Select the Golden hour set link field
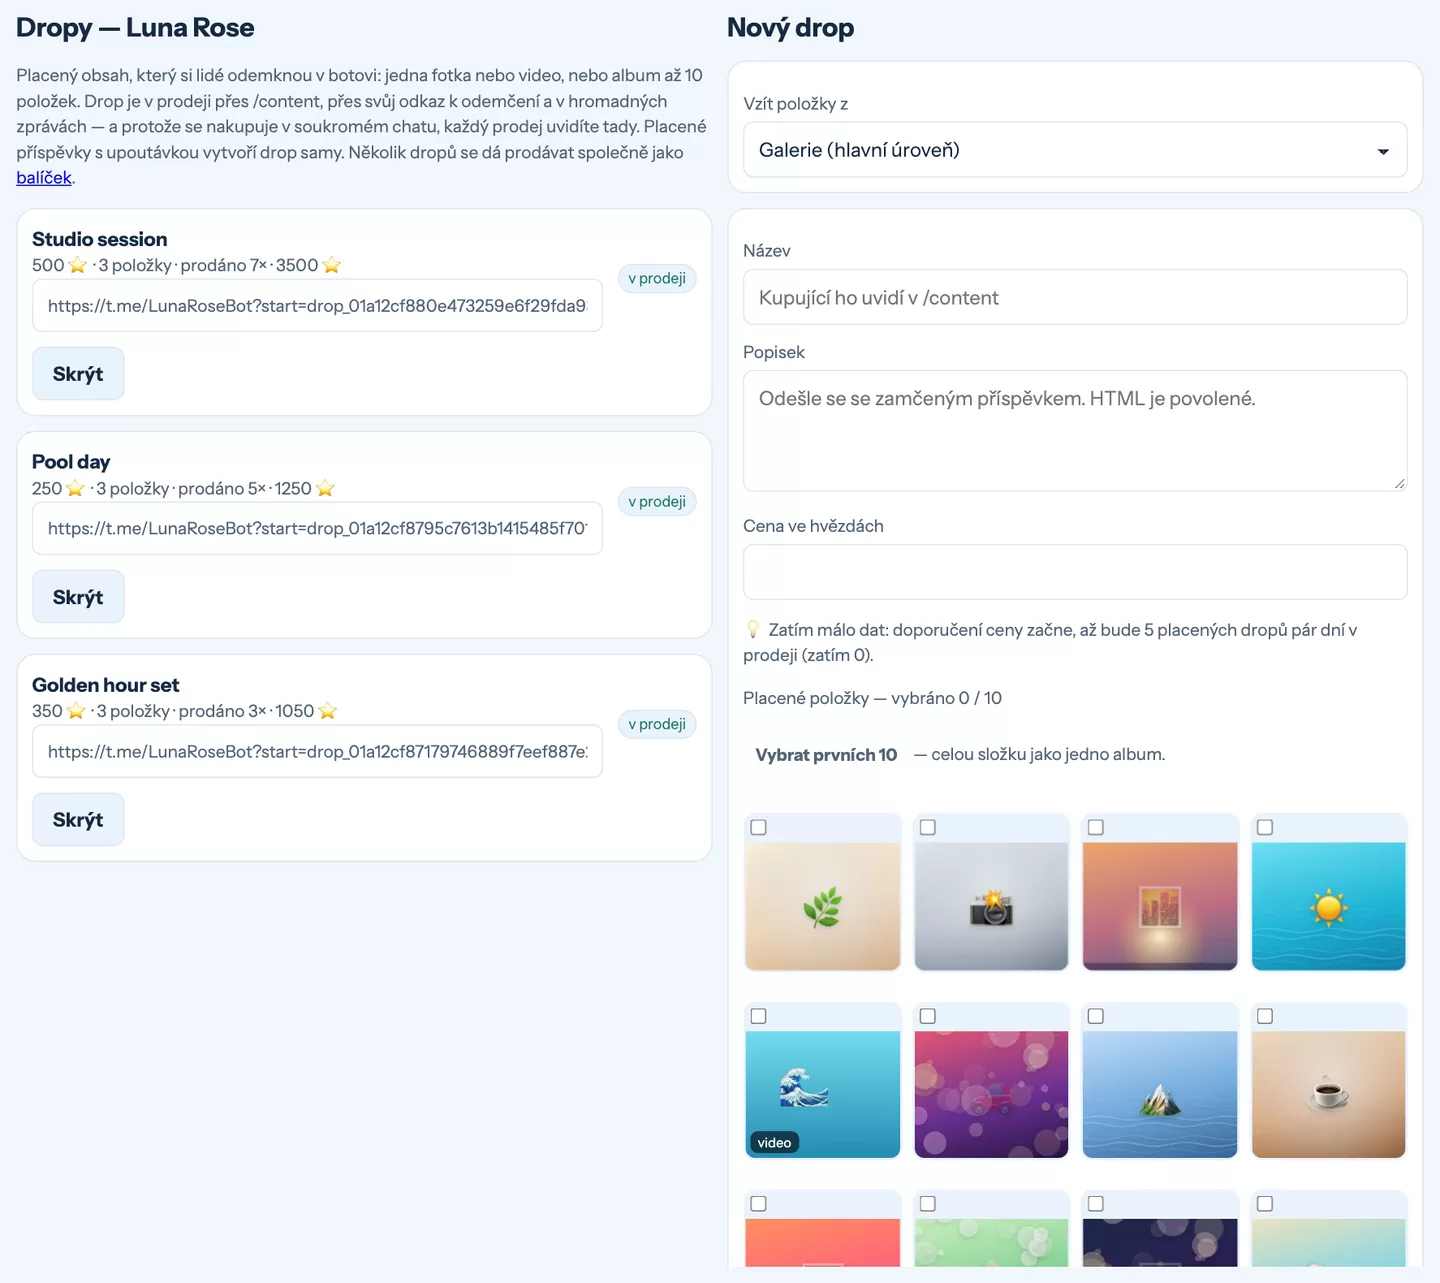This screenshot has width=1440, height=1283. pyautogui.click(x=317, y=752)
